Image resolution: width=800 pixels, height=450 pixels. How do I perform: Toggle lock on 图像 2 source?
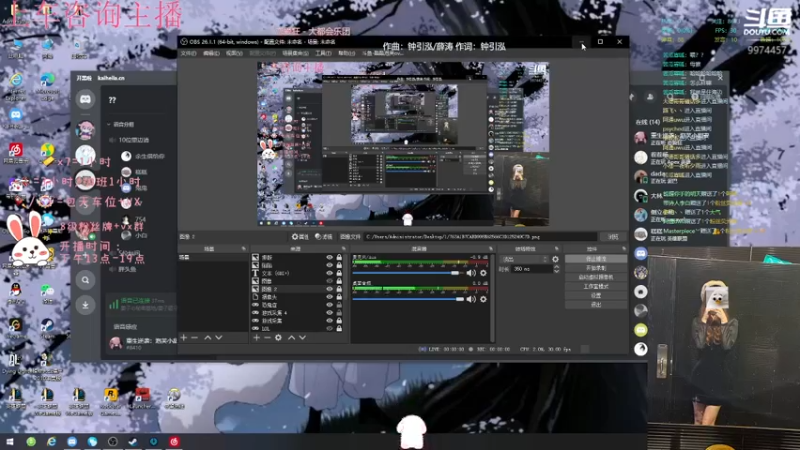pos(339,289)
